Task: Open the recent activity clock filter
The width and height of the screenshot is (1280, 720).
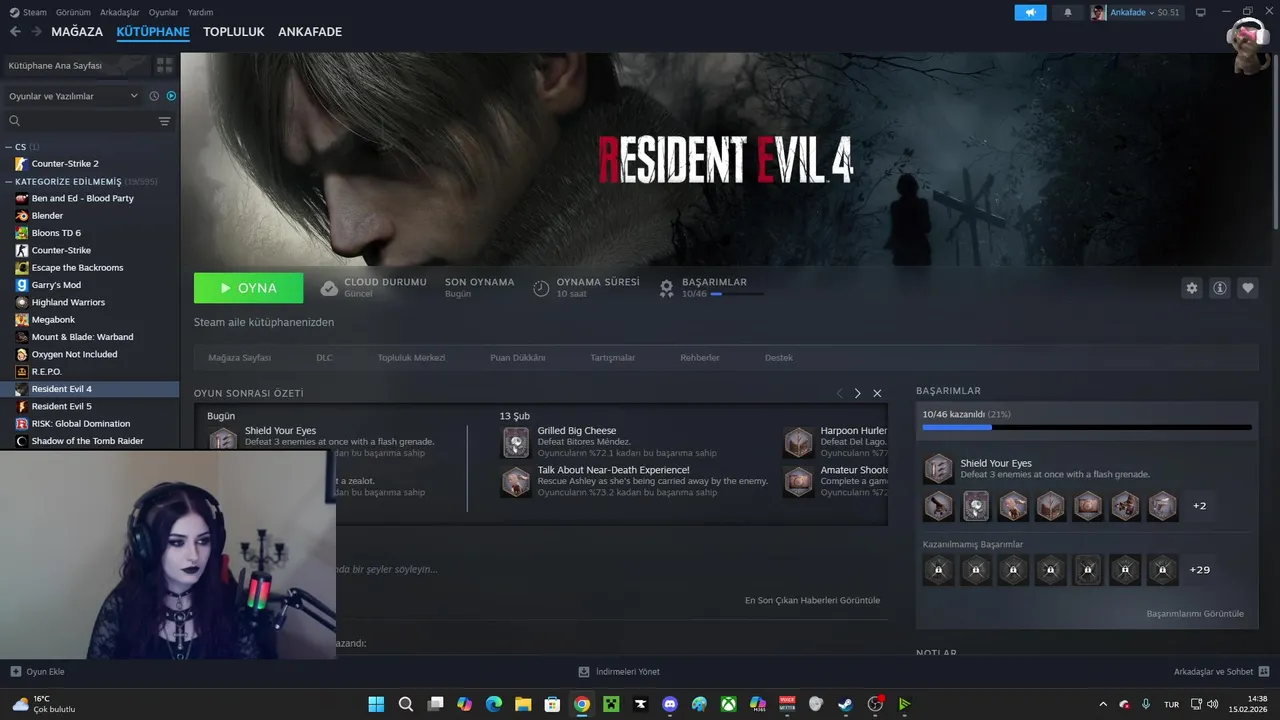Action: click(154, 96)
